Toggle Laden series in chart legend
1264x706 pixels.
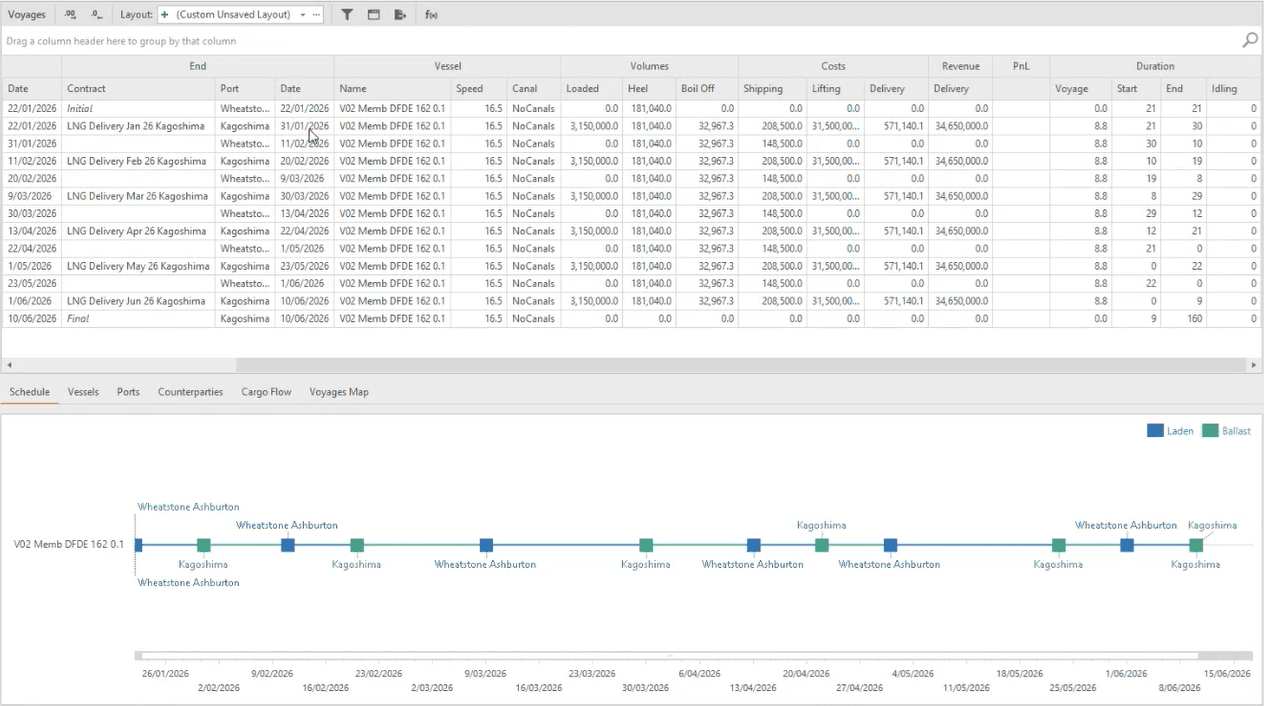pyautogui.click(x=1170, y=431)
